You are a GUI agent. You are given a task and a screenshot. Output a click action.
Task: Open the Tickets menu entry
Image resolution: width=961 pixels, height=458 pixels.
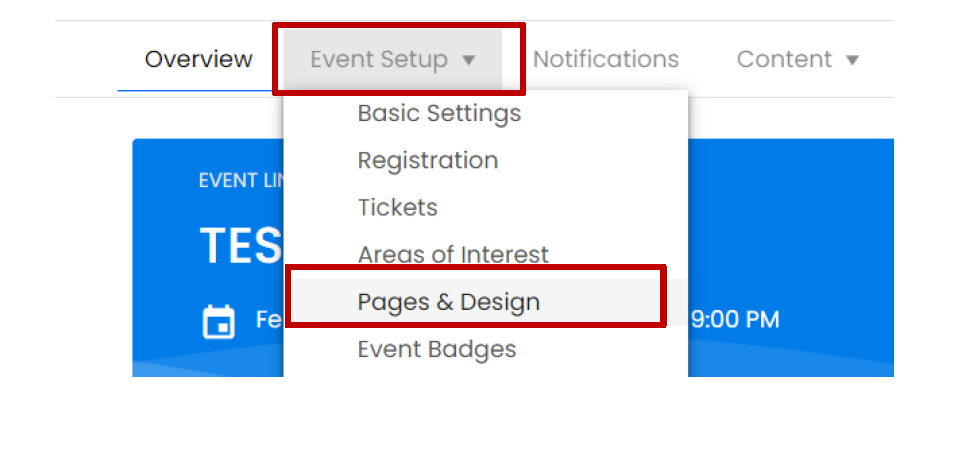pos(397,207)
